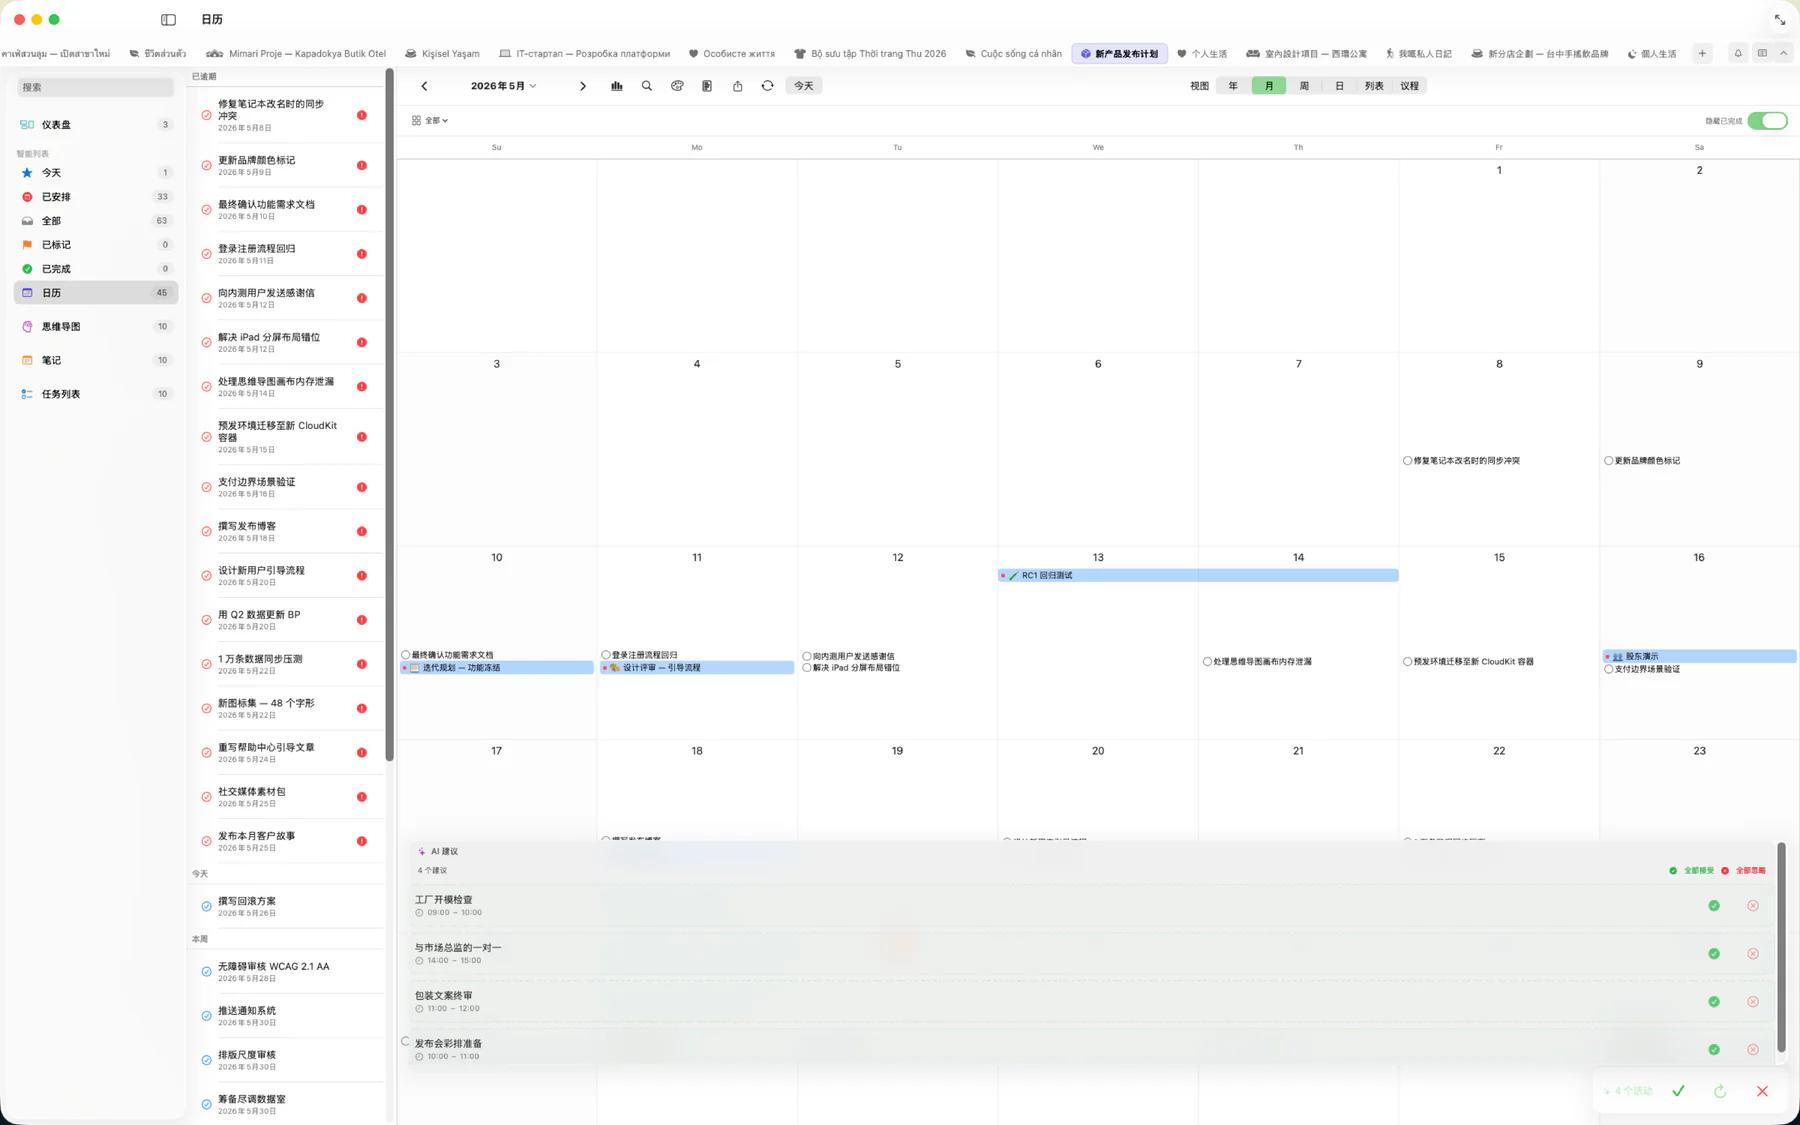Click 全部接受 to accept all suggestions

tap(1691, 871)
